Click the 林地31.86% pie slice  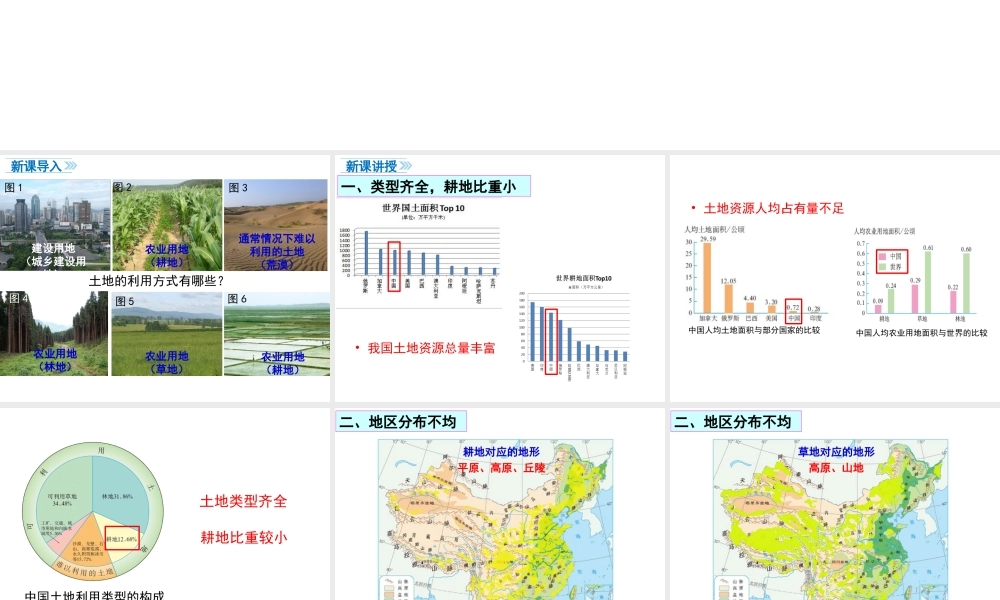click(x=117, y=496)
